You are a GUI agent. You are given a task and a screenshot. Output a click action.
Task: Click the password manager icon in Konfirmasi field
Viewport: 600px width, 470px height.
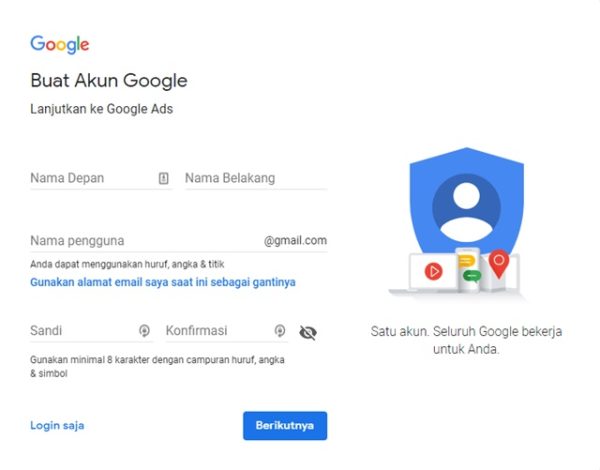point(280,331)
